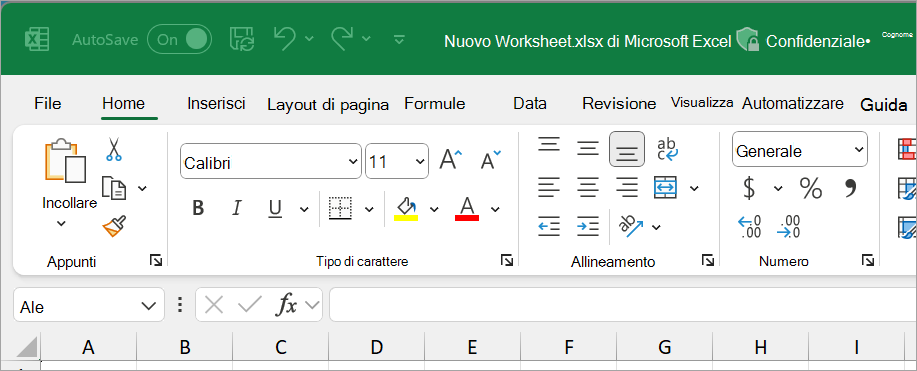Toggle the highlighted Bottom Align button

627,149
